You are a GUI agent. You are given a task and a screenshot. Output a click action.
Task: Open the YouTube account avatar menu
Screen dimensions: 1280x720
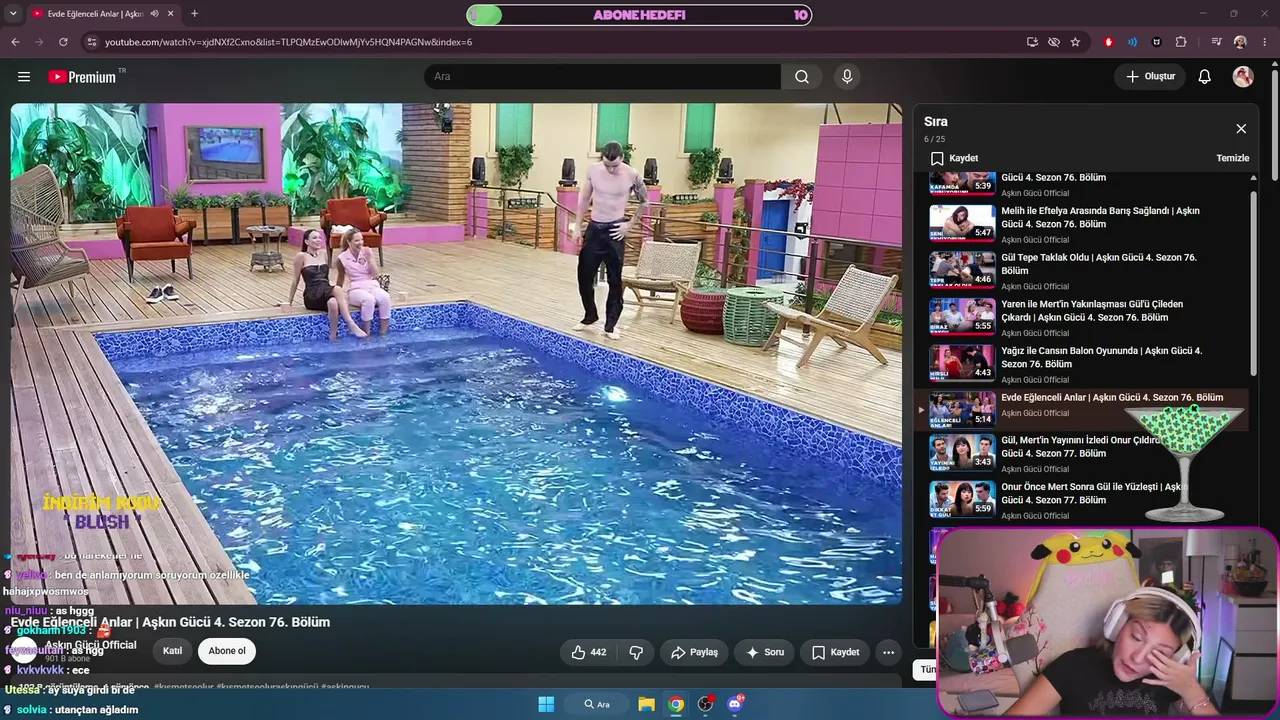pyautogui.click(x=1243, y=77)
